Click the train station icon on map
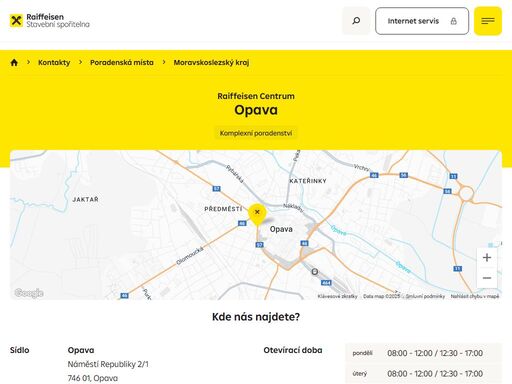 [x=315, y=272]
